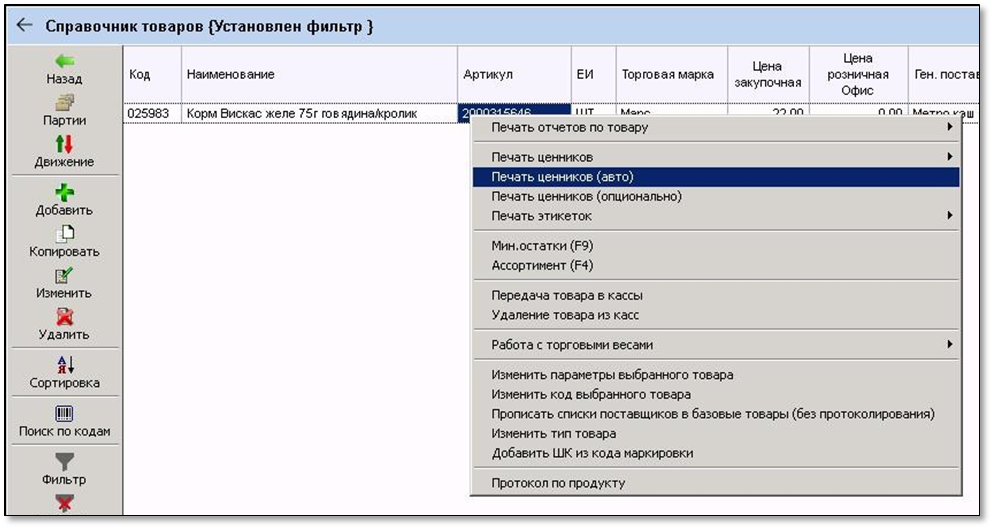Open Партии from the sidebar
Viewport: 993px width, 529px height.
(64, 103)
